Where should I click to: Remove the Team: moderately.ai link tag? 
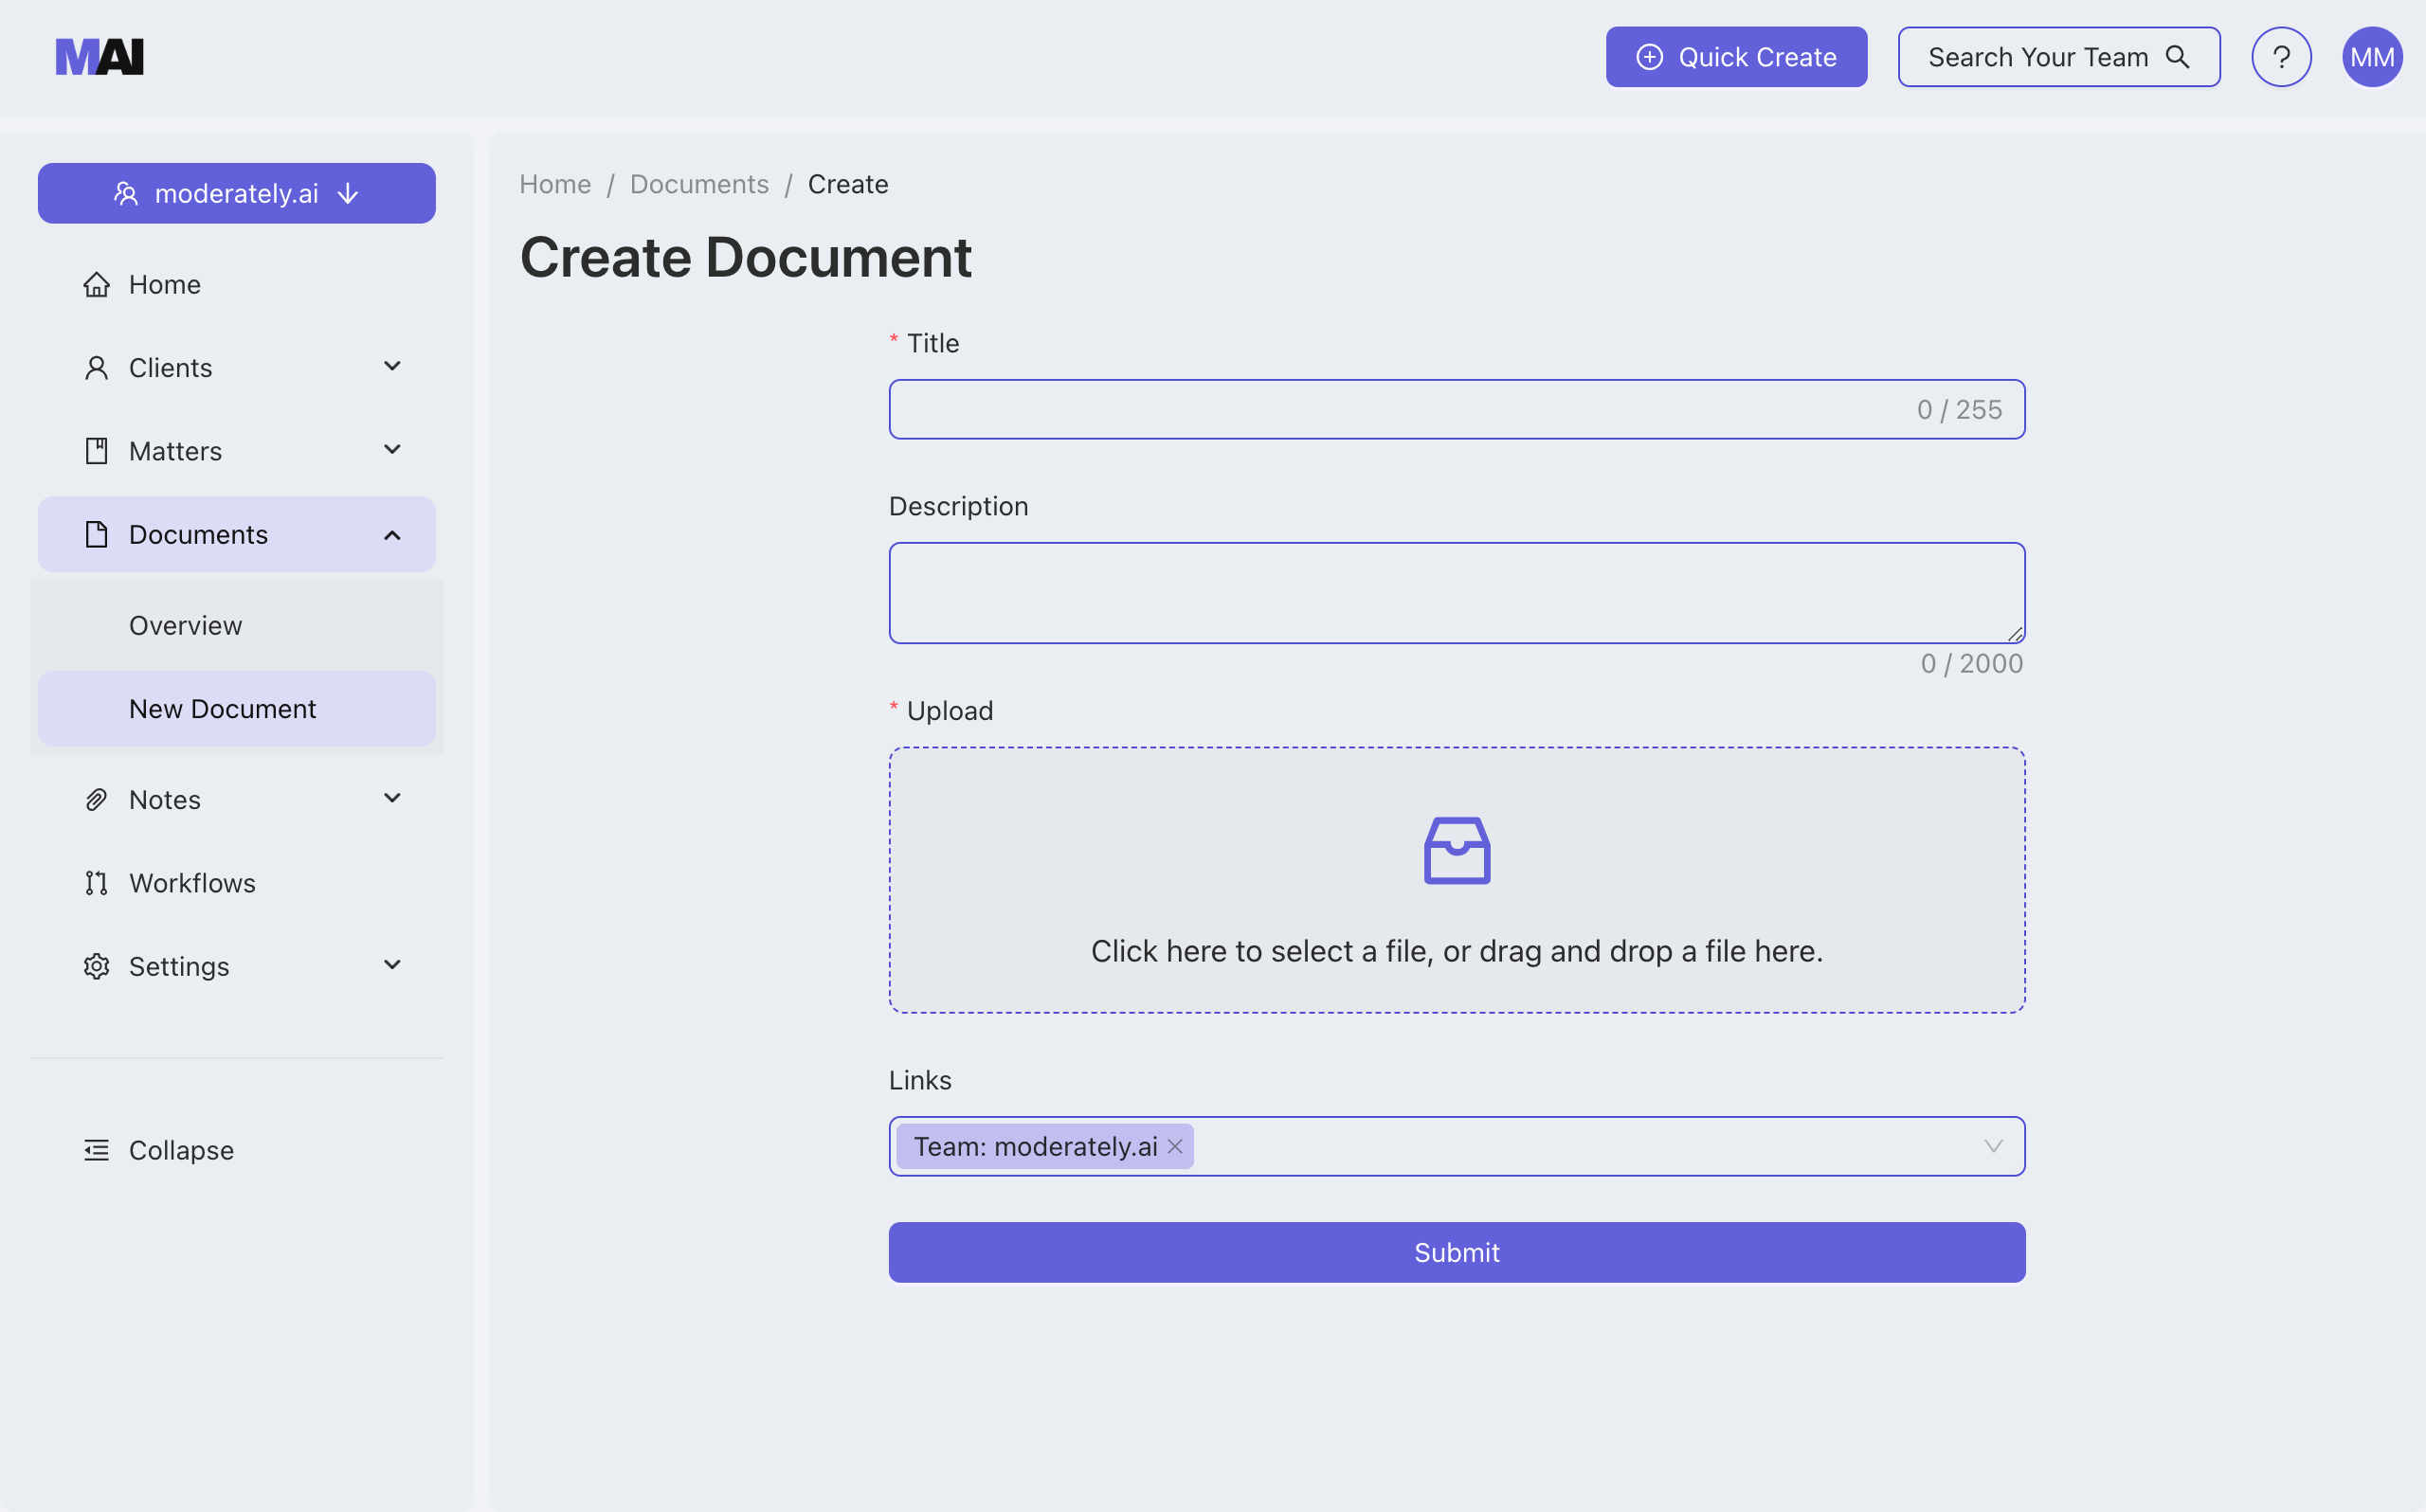click(1175, 1146)
